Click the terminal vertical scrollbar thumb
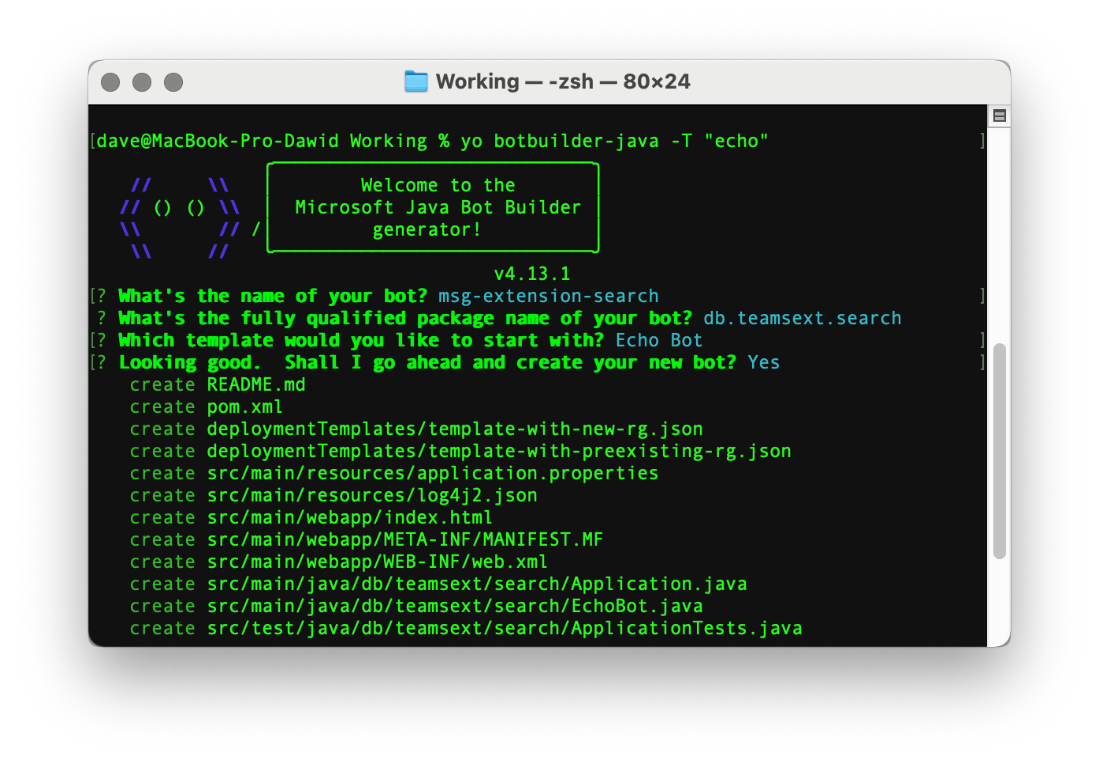Image resolution: width=1099 pixels, height=764 pixels. click(999, 451)
